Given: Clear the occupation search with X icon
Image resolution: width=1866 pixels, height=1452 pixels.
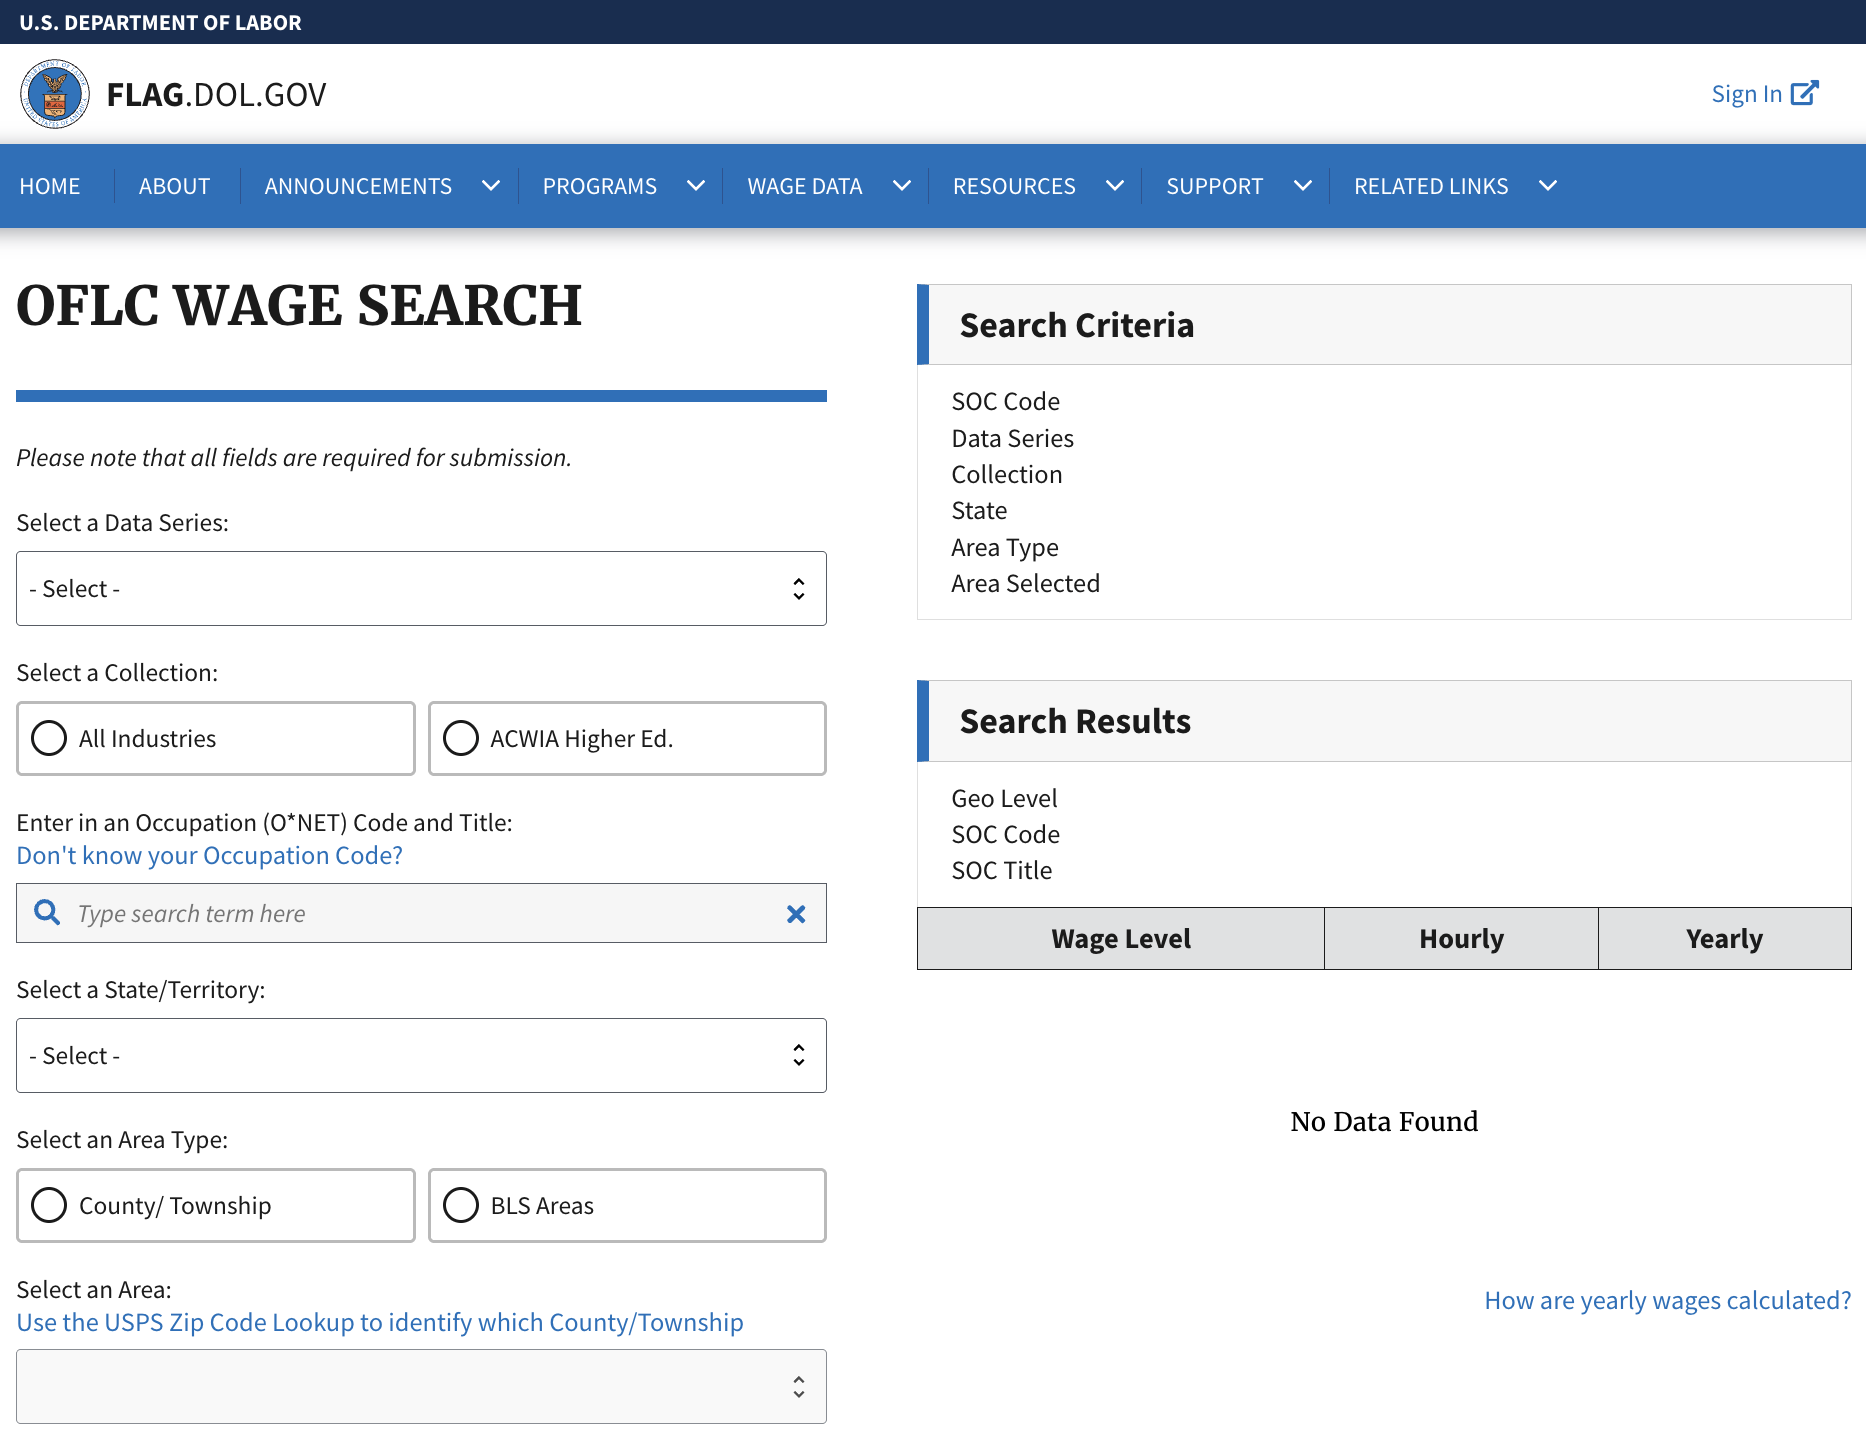Looking at the screenshot, I should pyautogui.click(x=796, y=914).
